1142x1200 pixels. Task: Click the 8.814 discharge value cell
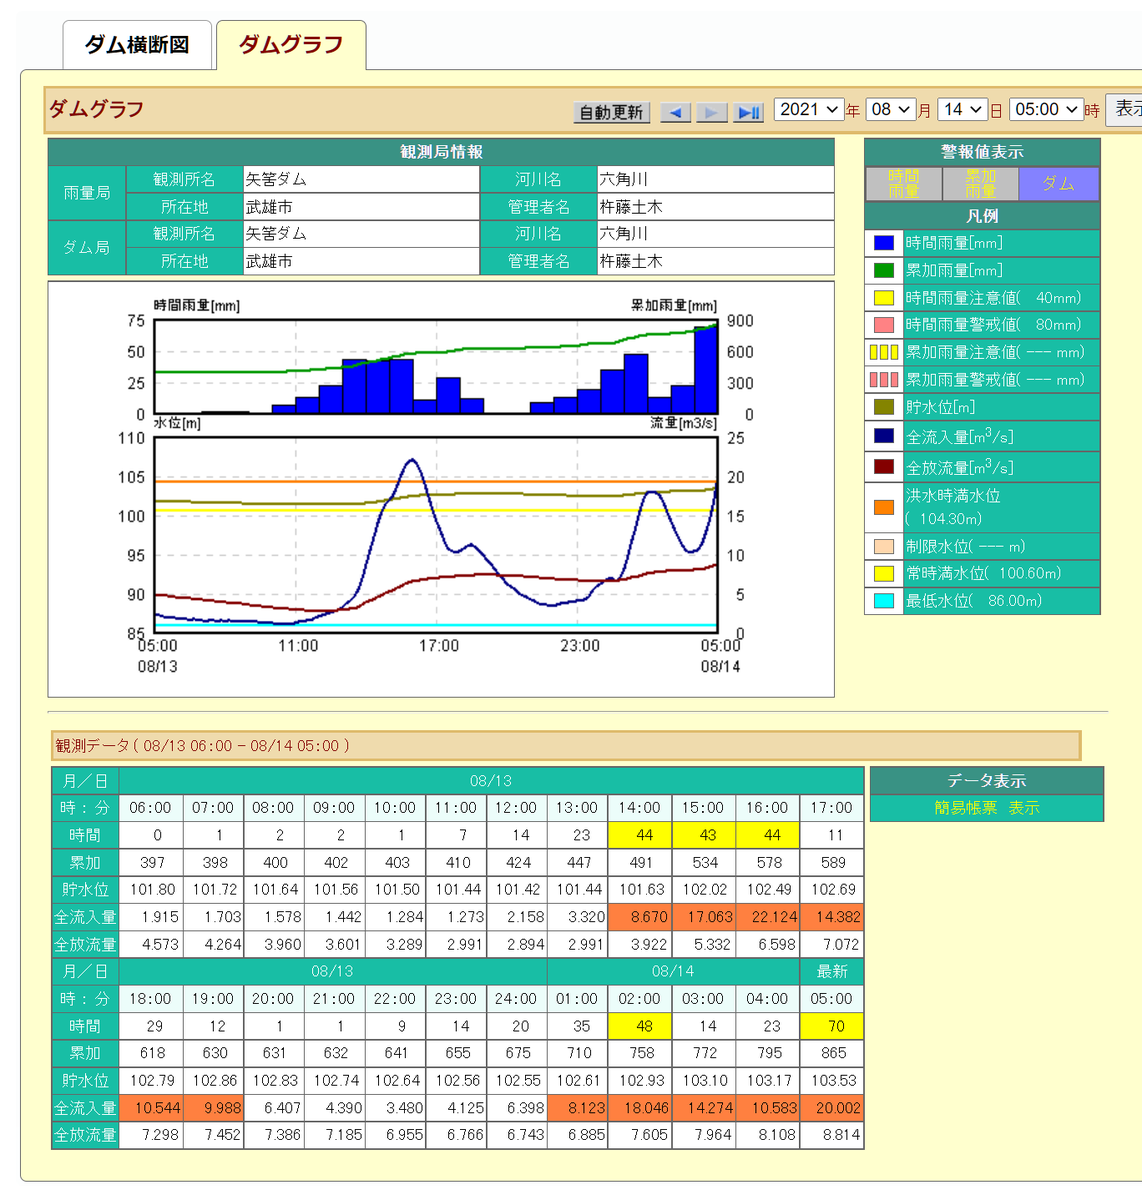(x=832, y=1135)
